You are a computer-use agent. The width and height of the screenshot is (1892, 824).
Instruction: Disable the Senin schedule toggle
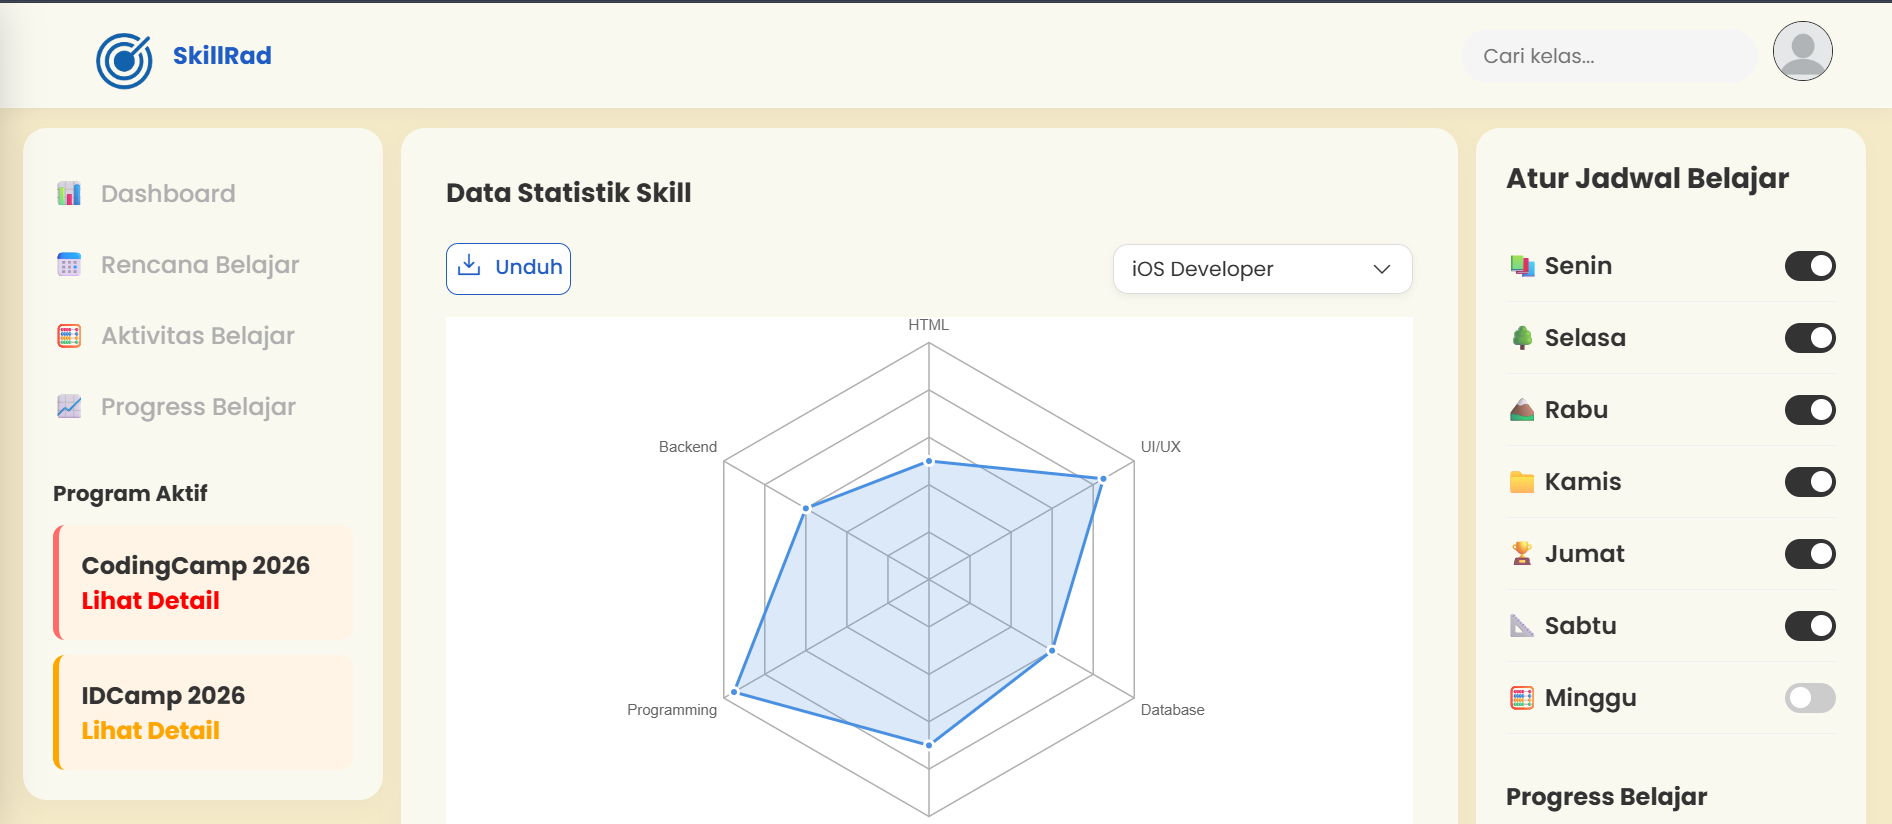(x=1810, y=265)
